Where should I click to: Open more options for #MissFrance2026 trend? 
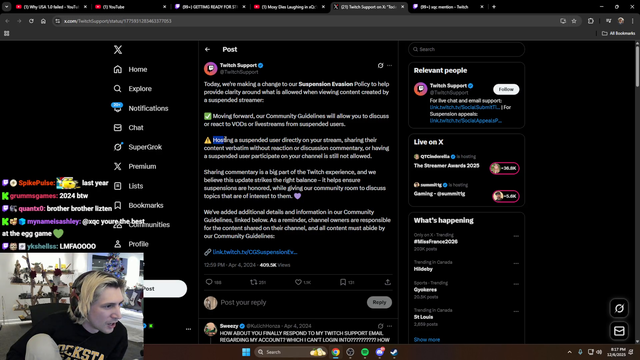coord(516,236)
